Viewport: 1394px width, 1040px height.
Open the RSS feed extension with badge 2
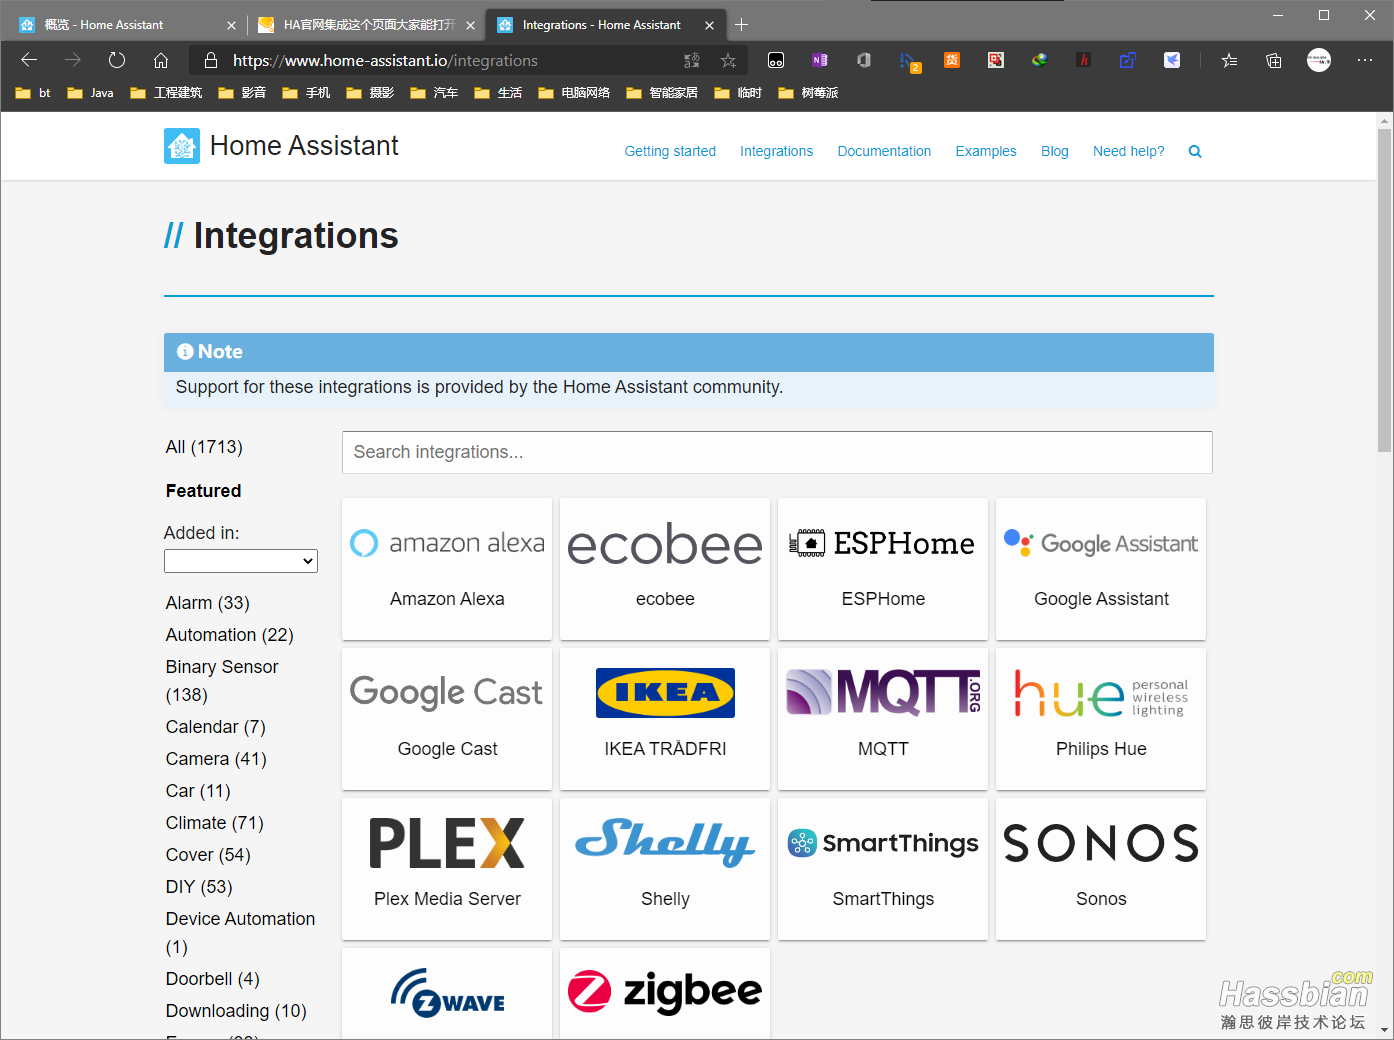point(908,61)
